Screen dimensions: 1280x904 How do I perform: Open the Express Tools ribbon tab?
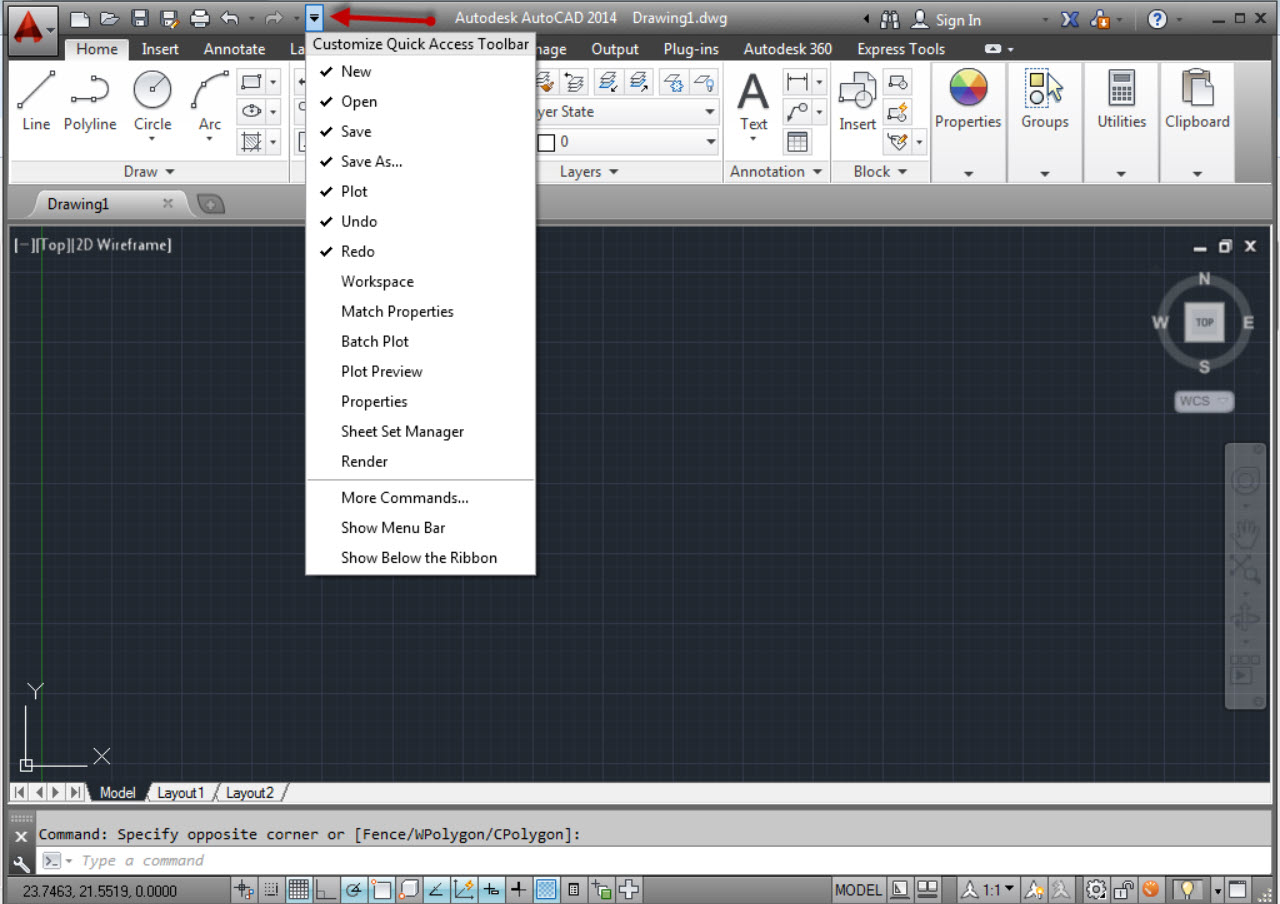pos(901,49)
